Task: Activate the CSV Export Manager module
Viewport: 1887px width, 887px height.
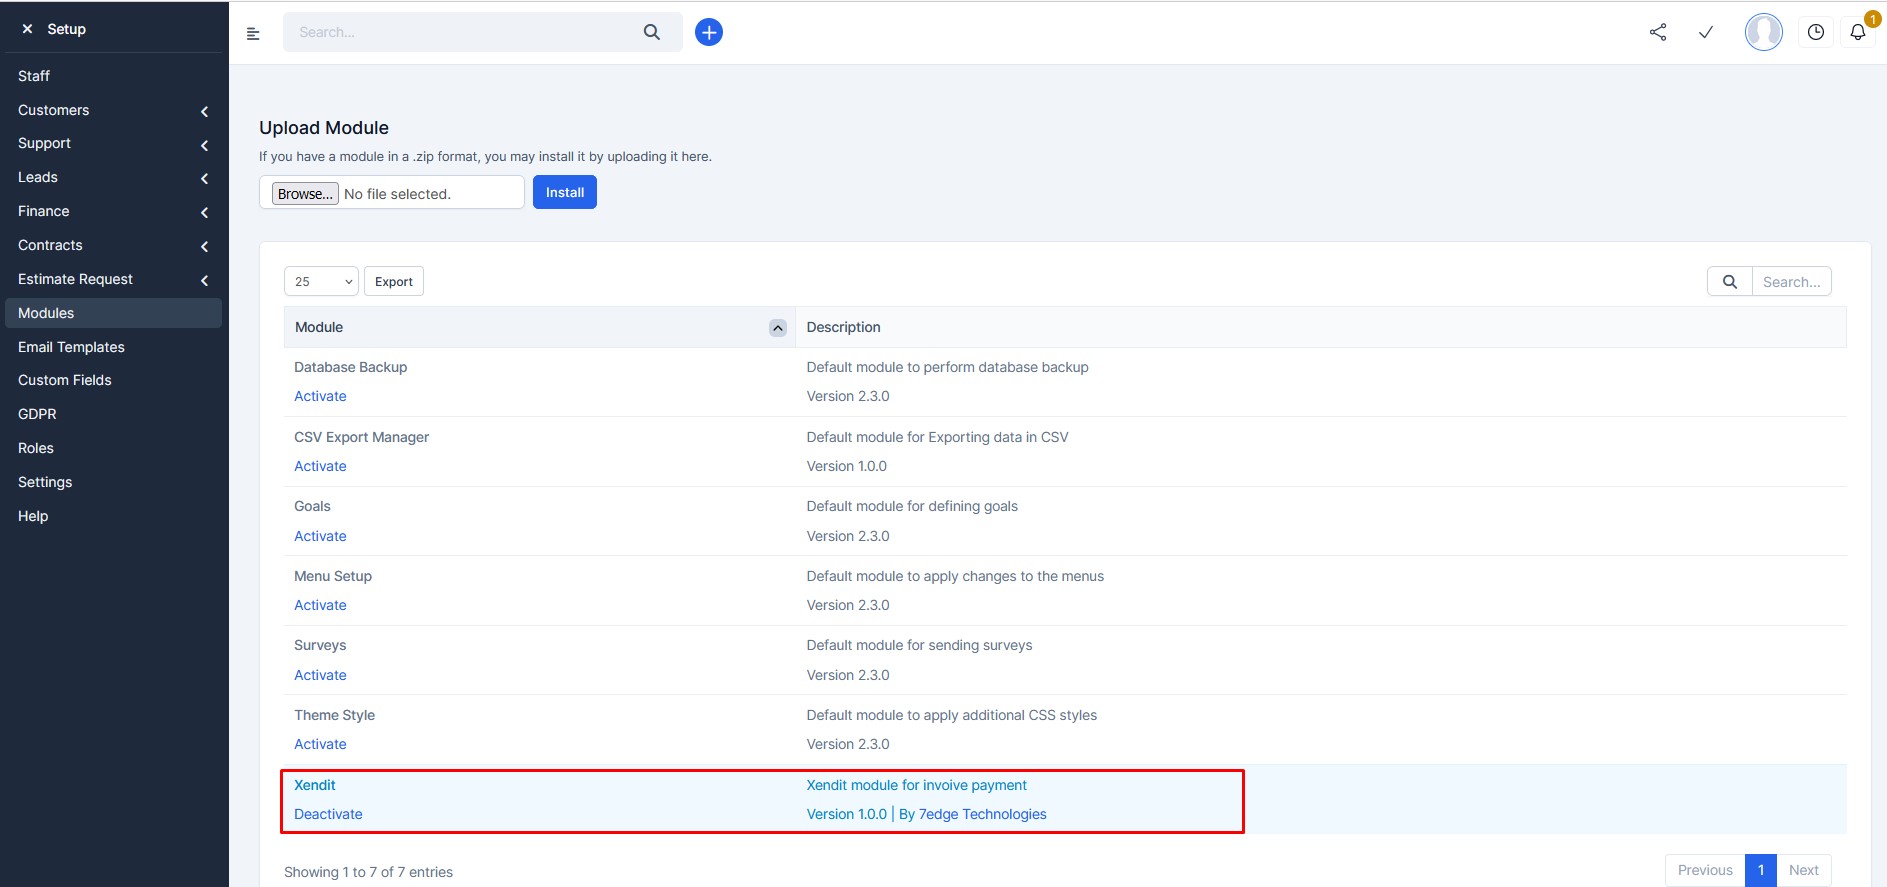Action: pyautogui.click(x=320, y=466)
